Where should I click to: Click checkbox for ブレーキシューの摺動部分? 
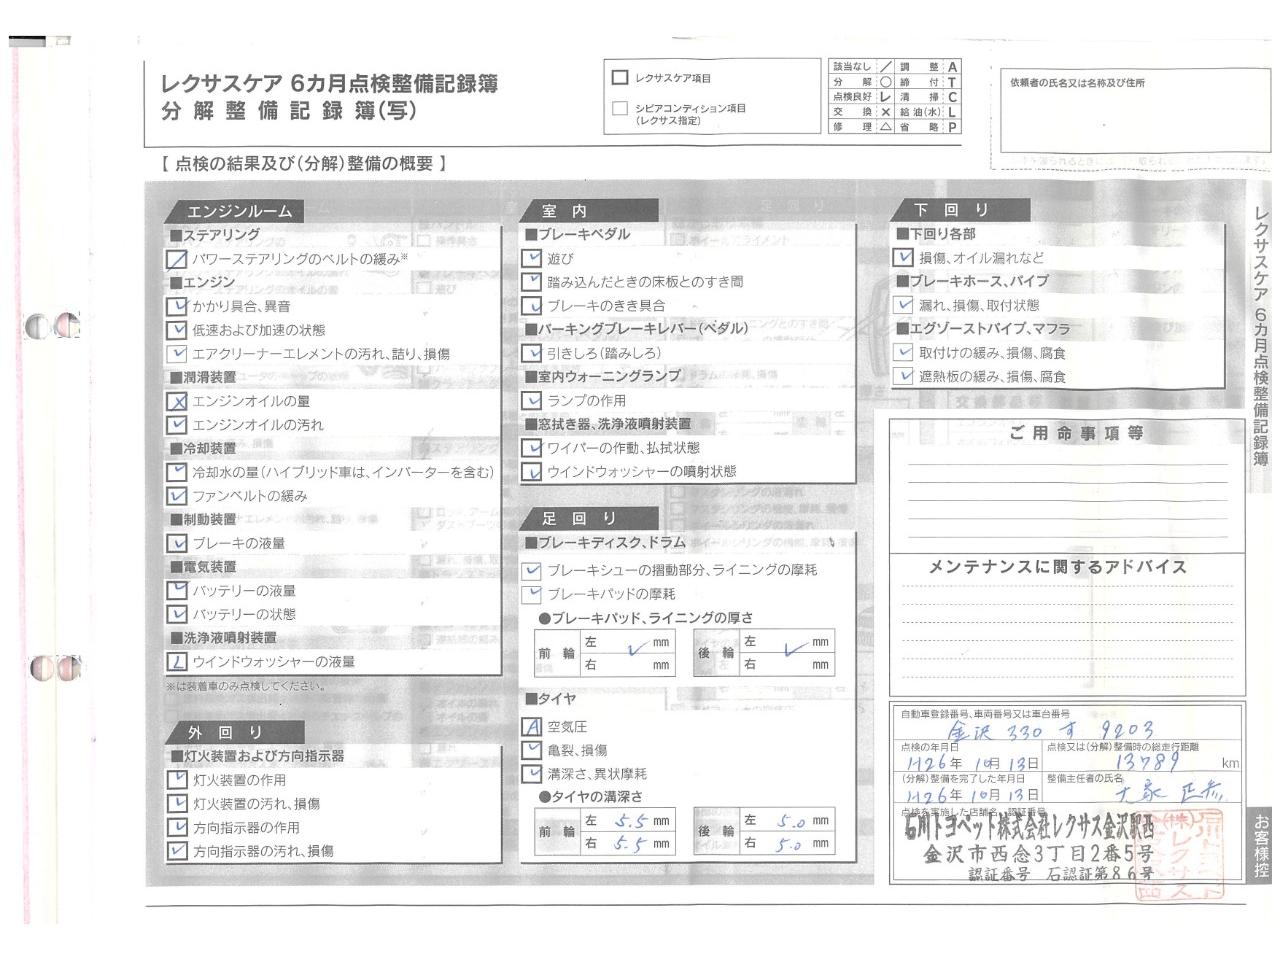point(532,571)
